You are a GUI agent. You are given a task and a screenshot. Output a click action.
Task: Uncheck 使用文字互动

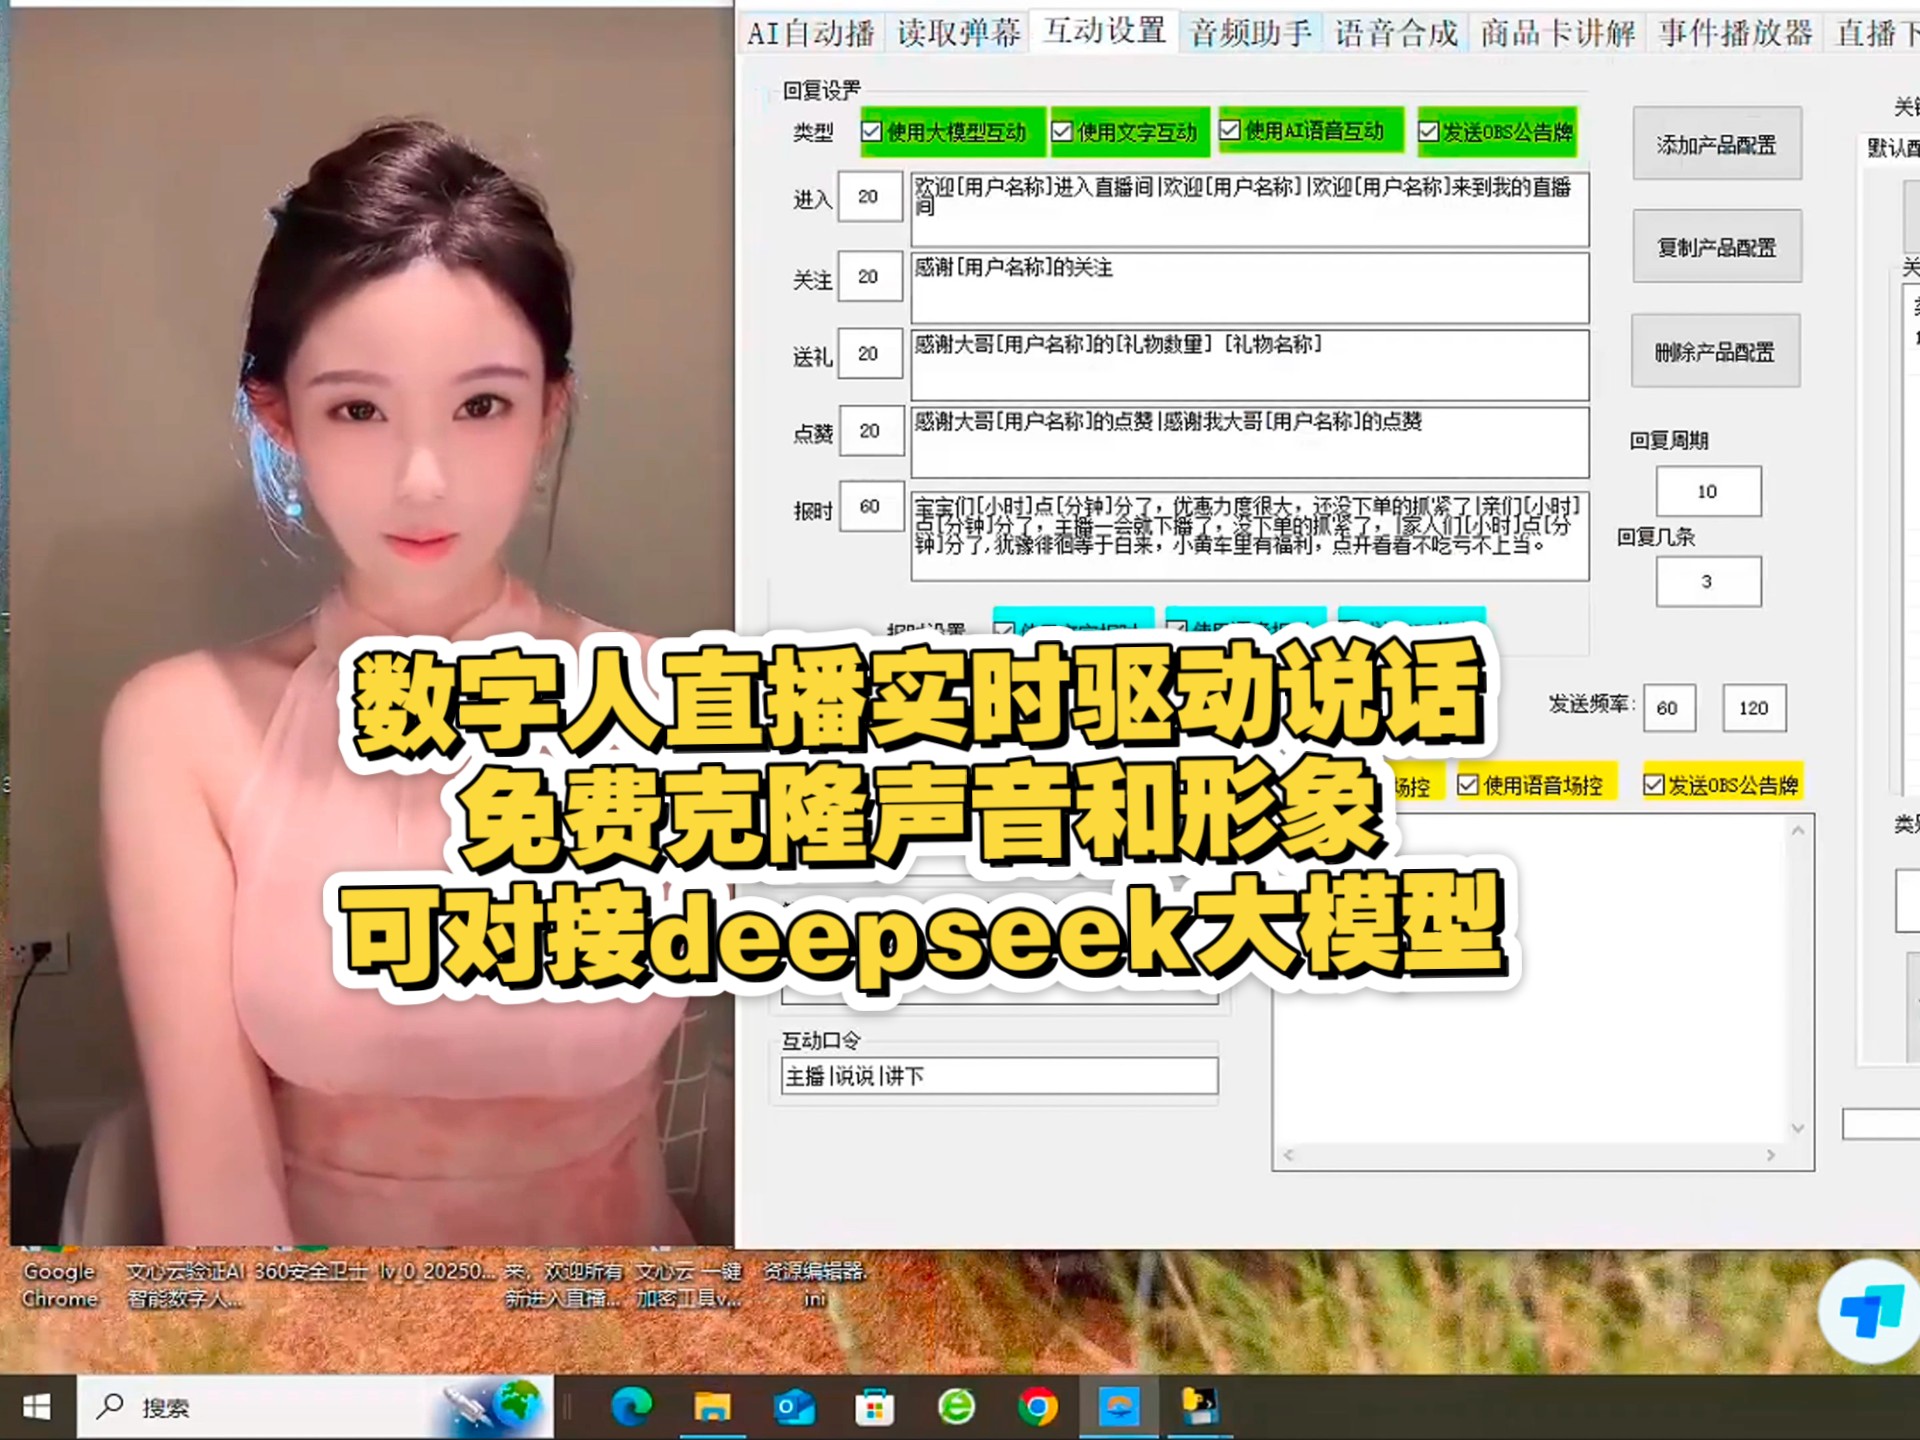pos(1062,132)
